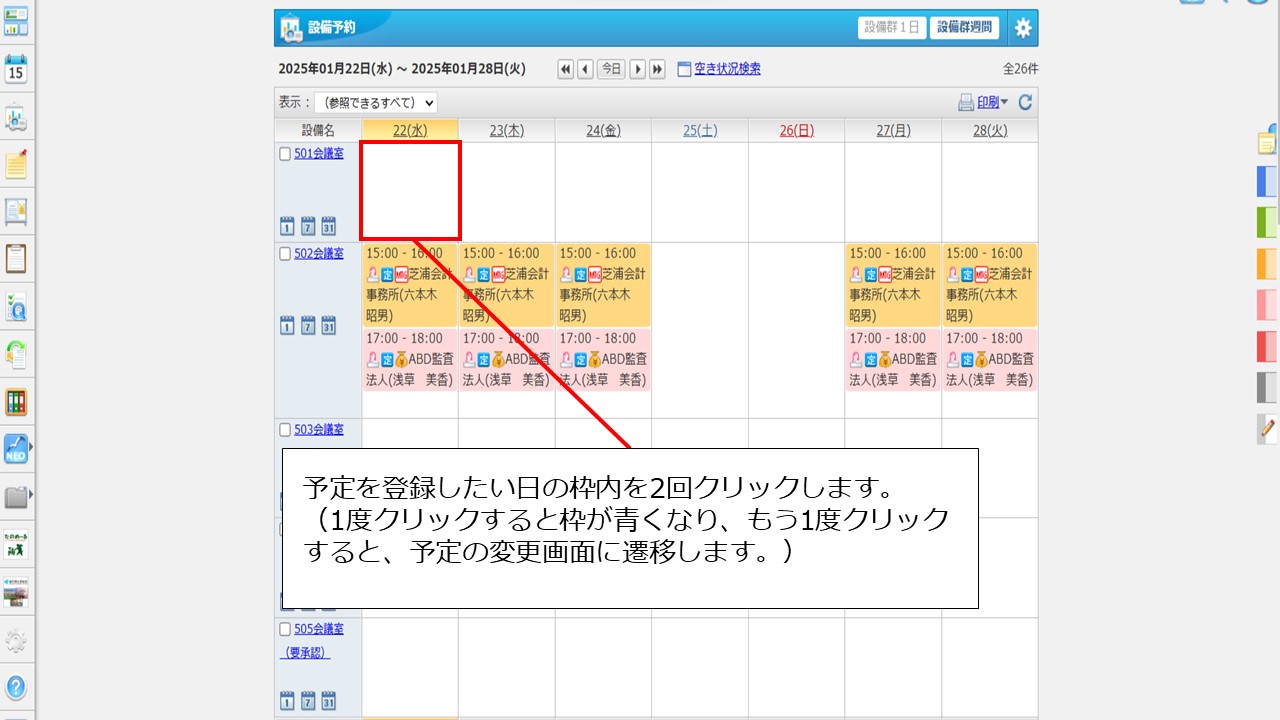Click the orange color tab on right edge
The image size is (1280, 720).
(1267, 263)
